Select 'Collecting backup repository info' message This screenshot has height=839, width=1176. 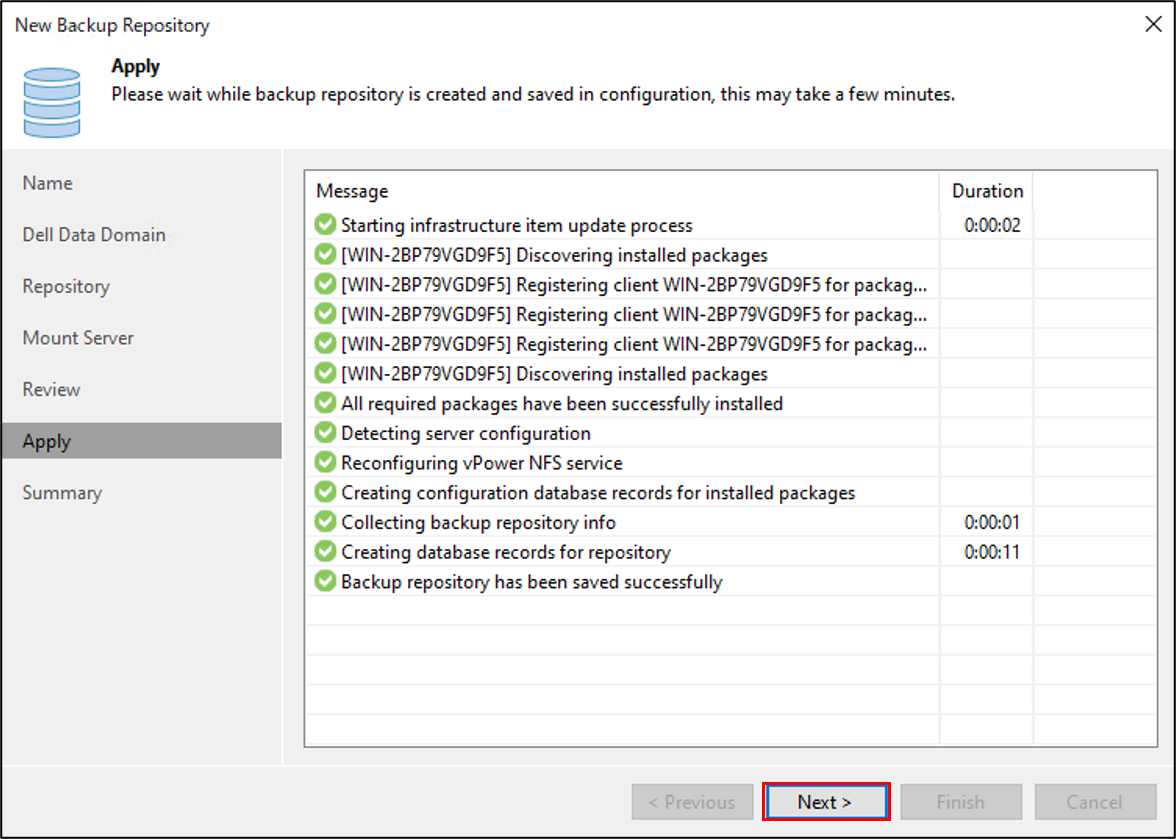478,522
